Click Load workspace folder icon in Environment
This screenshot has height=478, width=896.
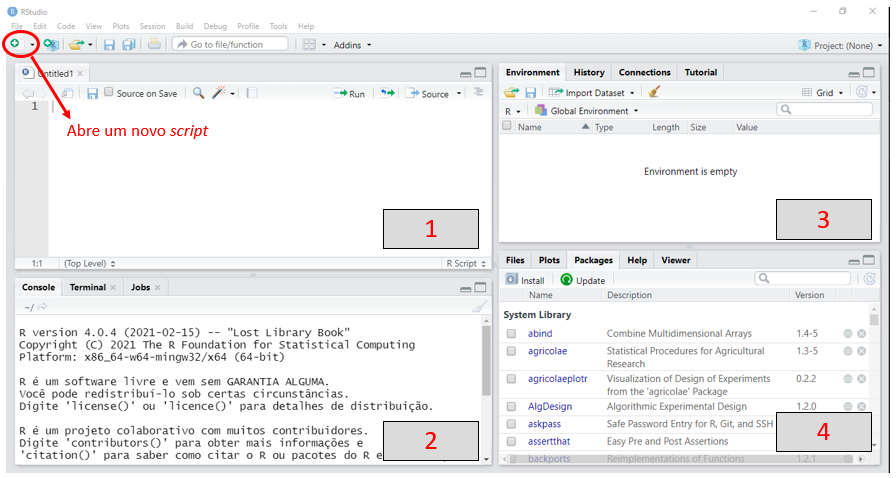click(x=511, y=92)
